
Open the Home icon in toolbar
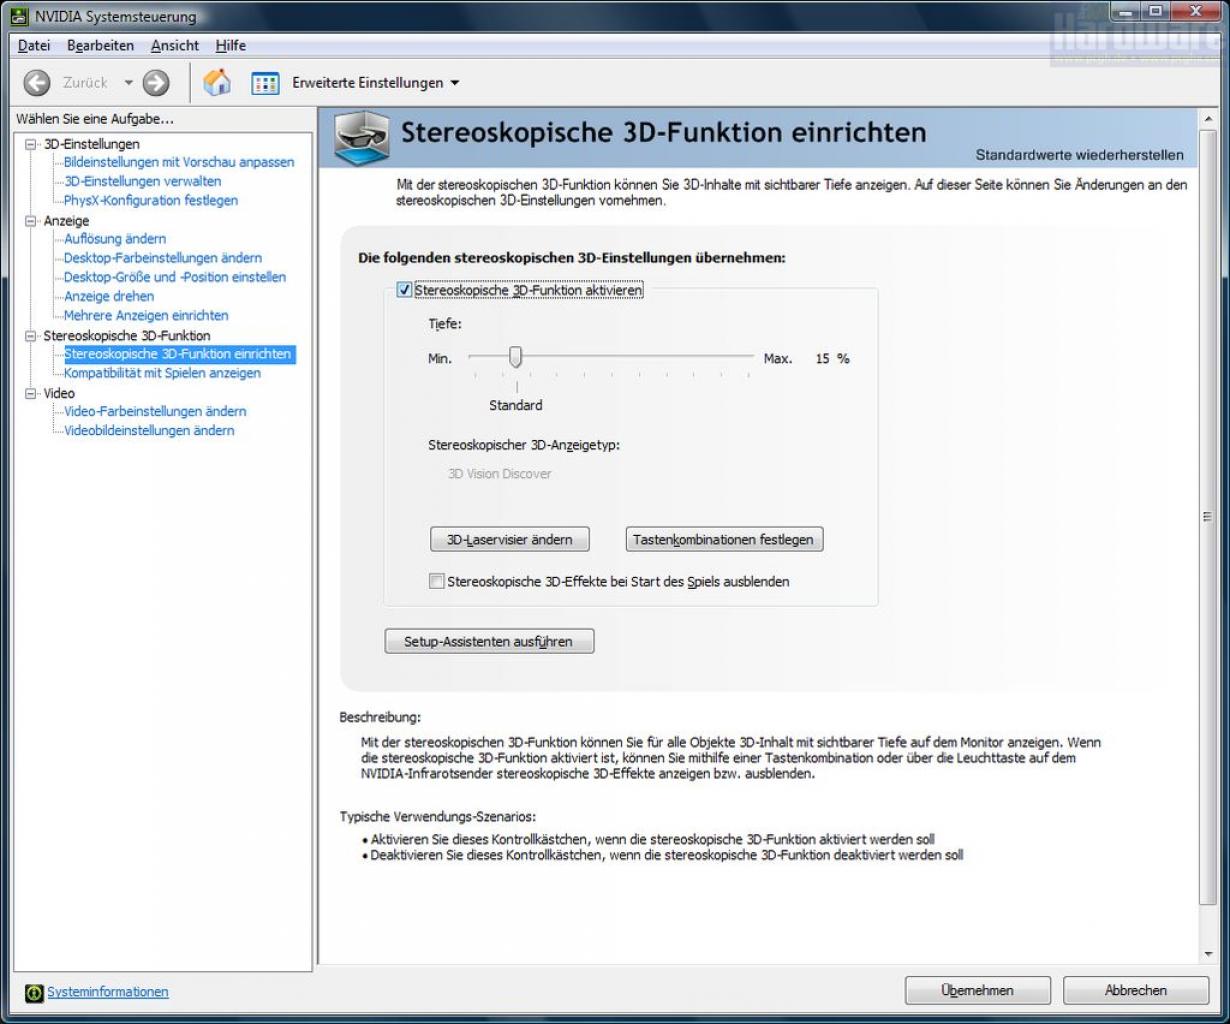[217, 83]
